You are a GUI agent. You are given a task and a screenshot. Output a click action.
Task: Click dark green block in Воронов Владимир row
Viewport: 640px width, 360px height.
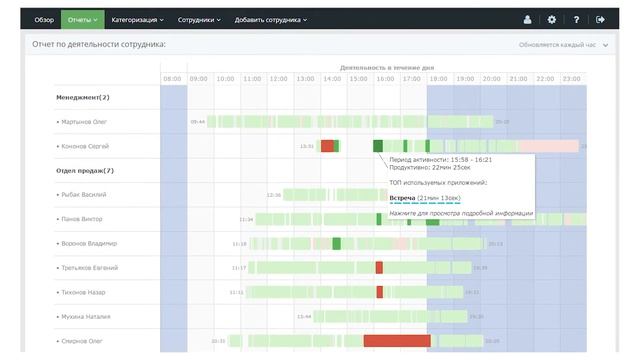(336, 244)
